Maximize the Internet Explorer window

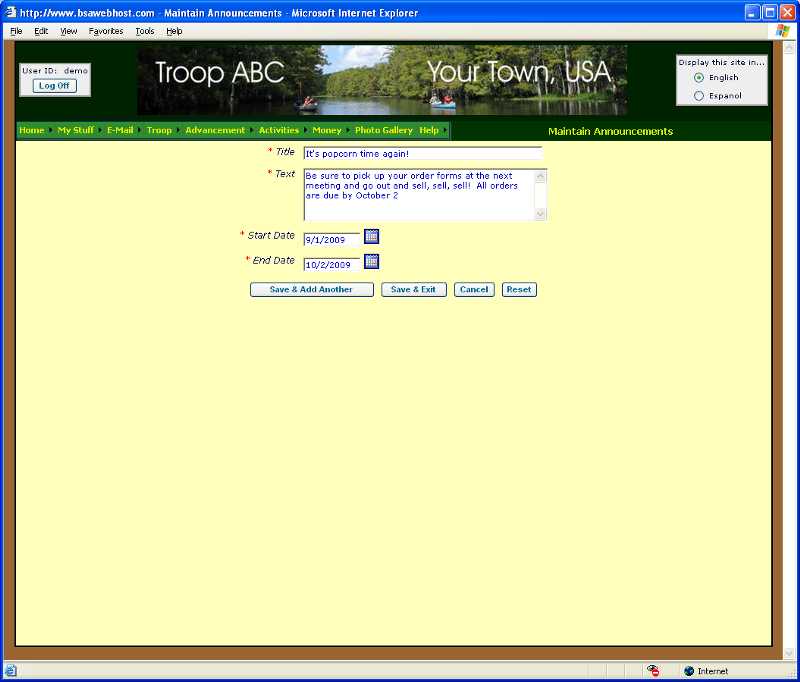coord(770,12)
